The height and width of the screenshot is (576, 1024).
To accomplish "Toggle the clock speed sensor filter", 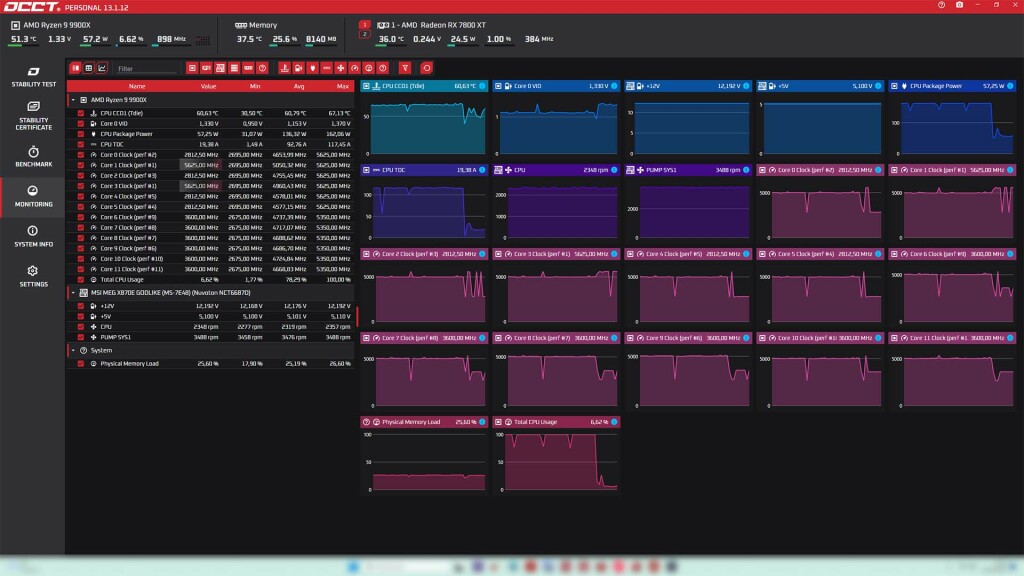I will point(355,68).
